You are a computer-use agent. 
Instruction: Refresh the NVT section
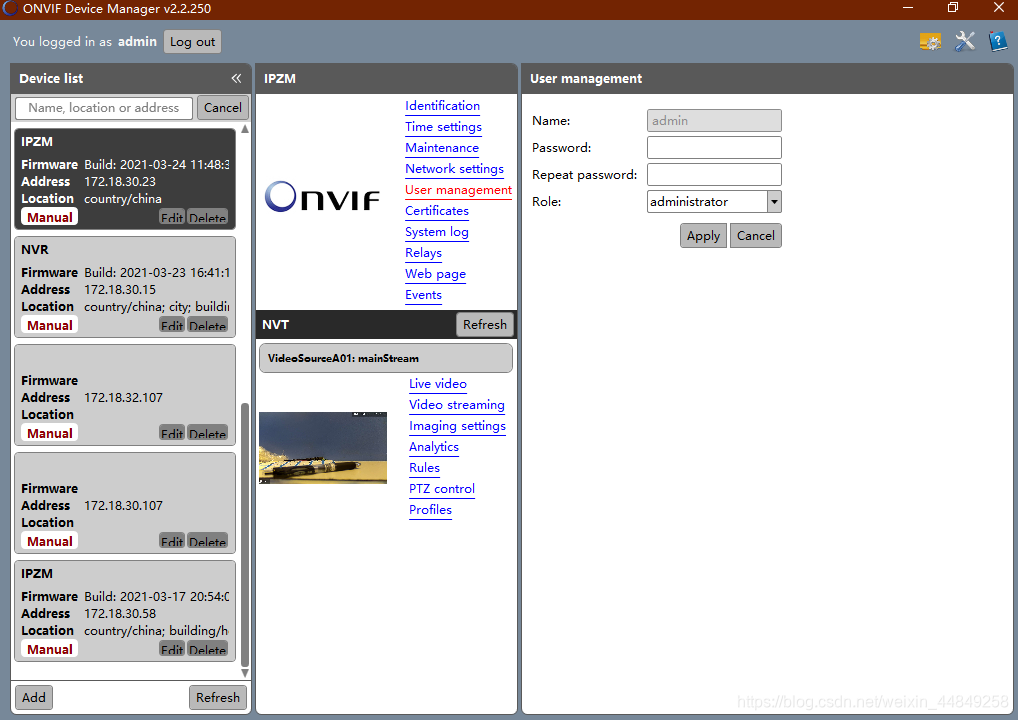(484, 325)
